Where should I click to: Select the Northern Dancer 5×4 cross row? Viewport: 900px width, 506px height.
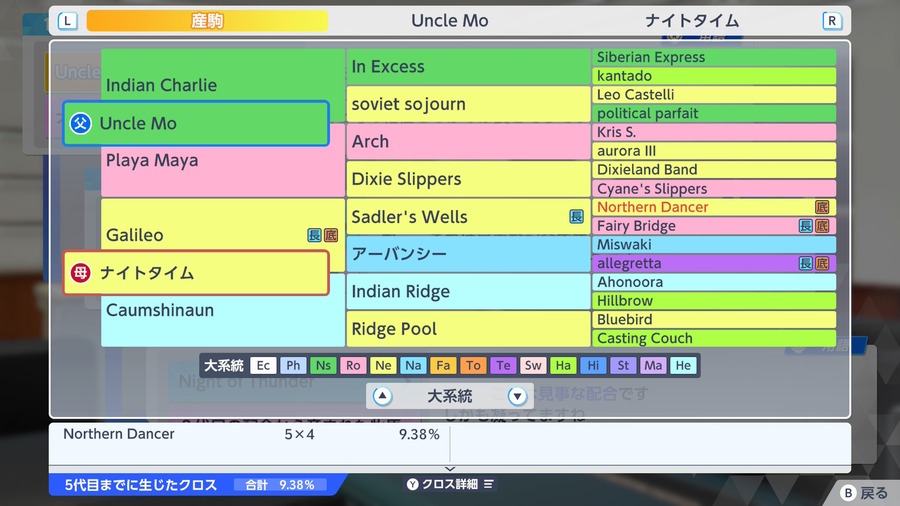click(x=250, y=434)
